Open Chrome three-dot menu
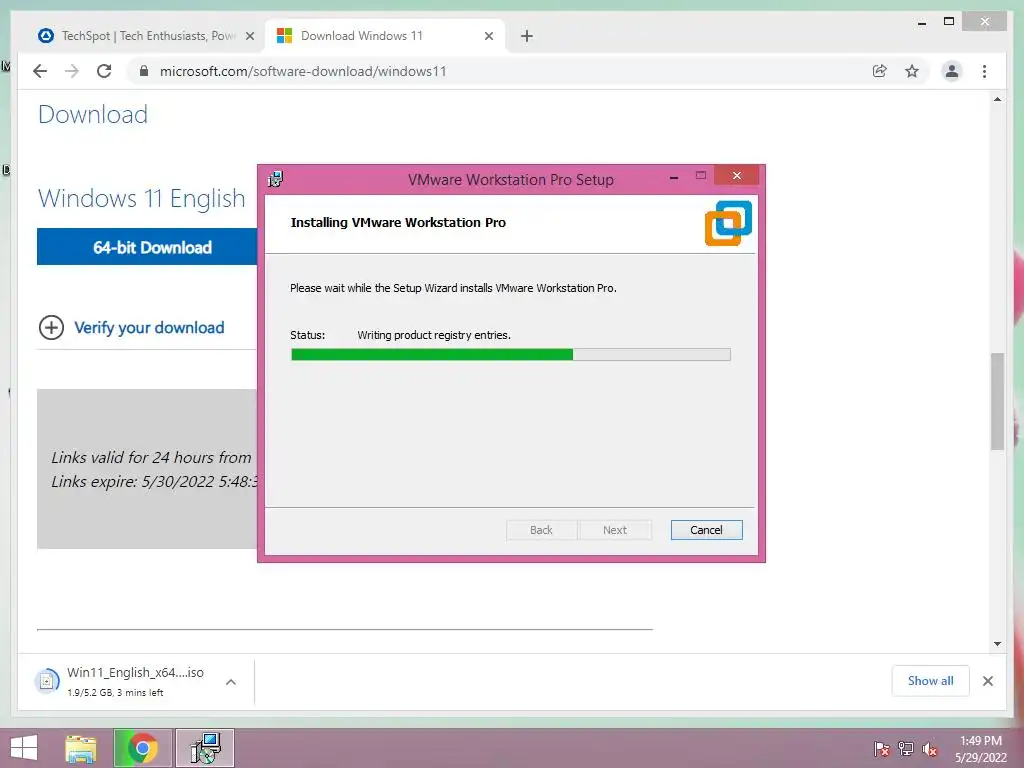 pyautogui.click(x=984, y=71)
